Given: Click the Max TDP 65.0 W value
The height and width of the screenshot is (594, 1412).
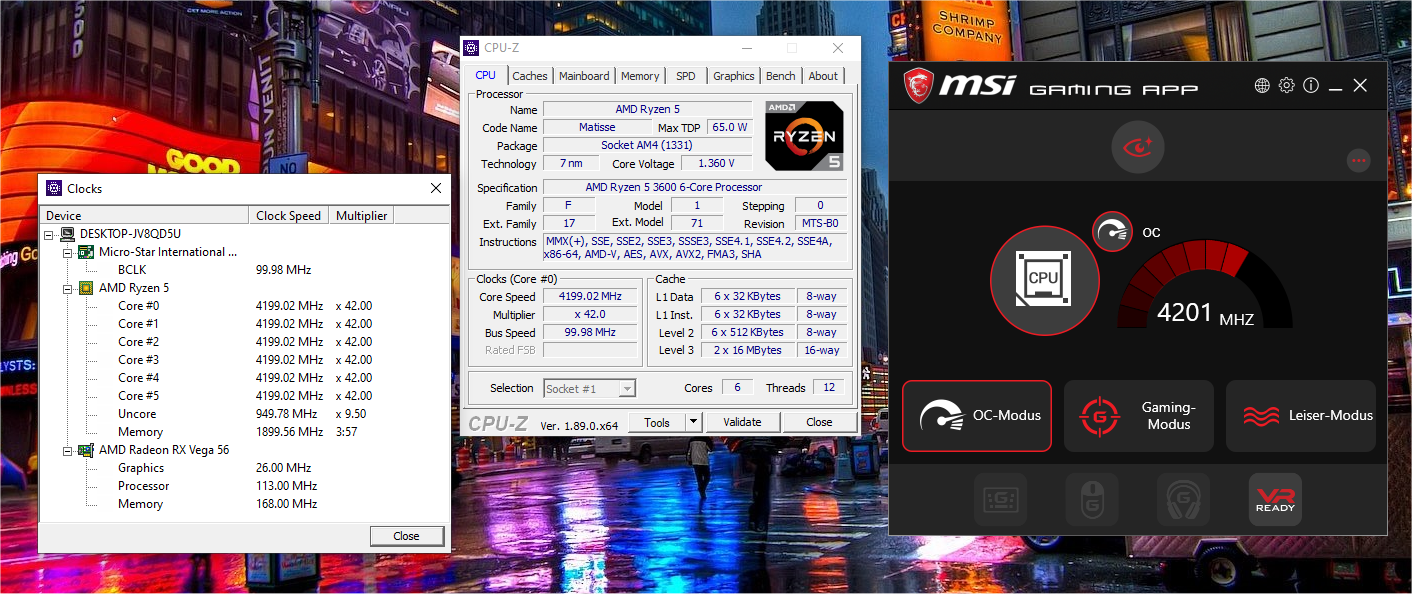Looking at the screenshot, I should pyautogui.click(x=729, y=127).
